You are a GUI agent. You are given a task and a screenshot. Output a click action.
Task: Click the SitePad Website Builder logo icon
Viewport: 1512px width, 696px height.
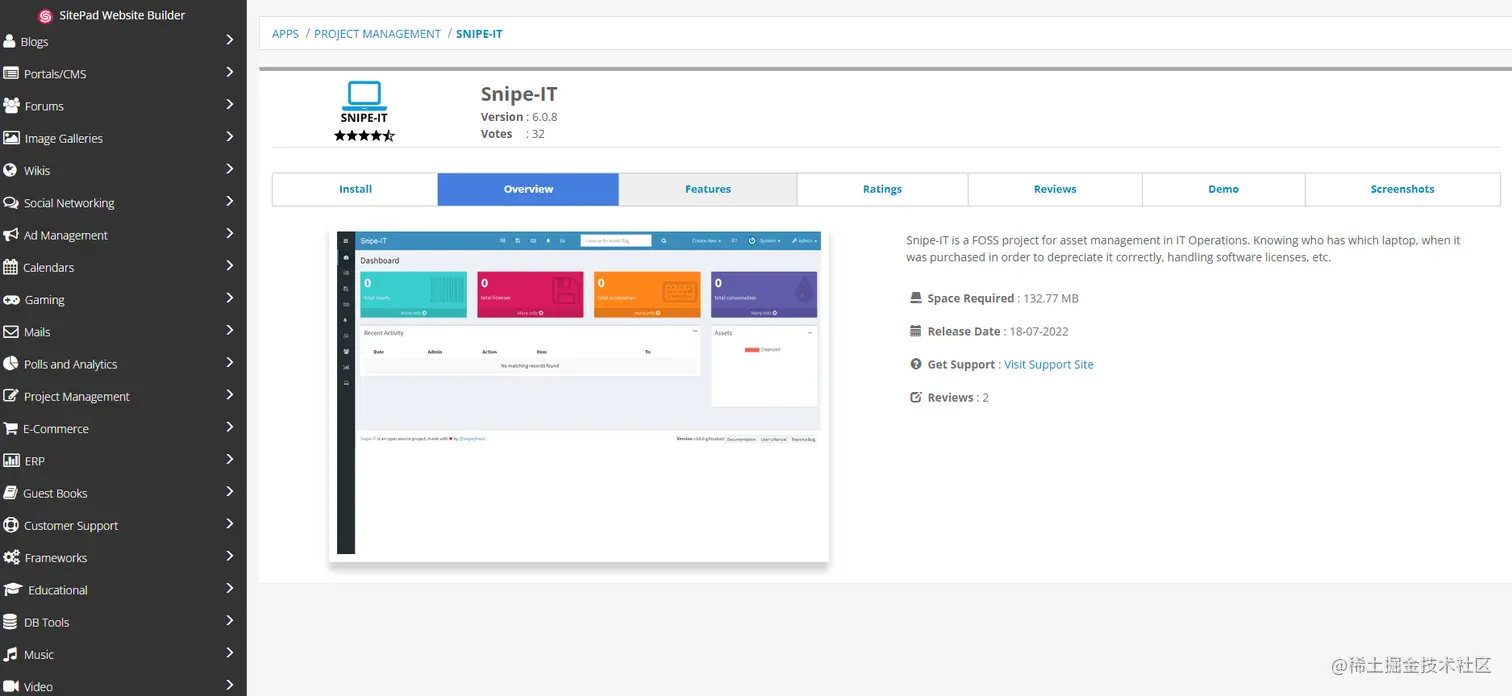click(45, 16)
